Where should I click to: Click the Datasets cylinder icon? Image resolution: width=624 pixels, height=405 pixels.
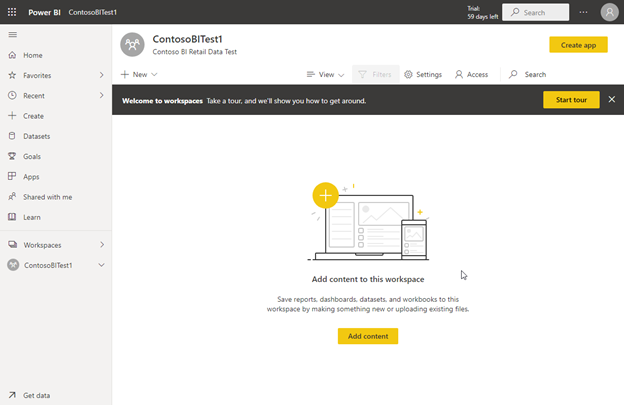(x=12, y=136)
